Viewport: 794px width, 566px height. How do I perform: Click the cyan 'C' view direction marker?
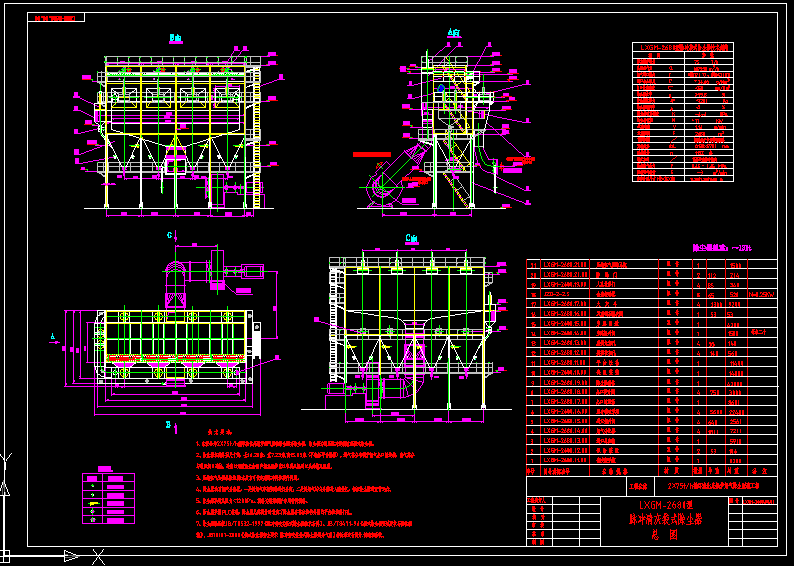(x=171, y=235)
